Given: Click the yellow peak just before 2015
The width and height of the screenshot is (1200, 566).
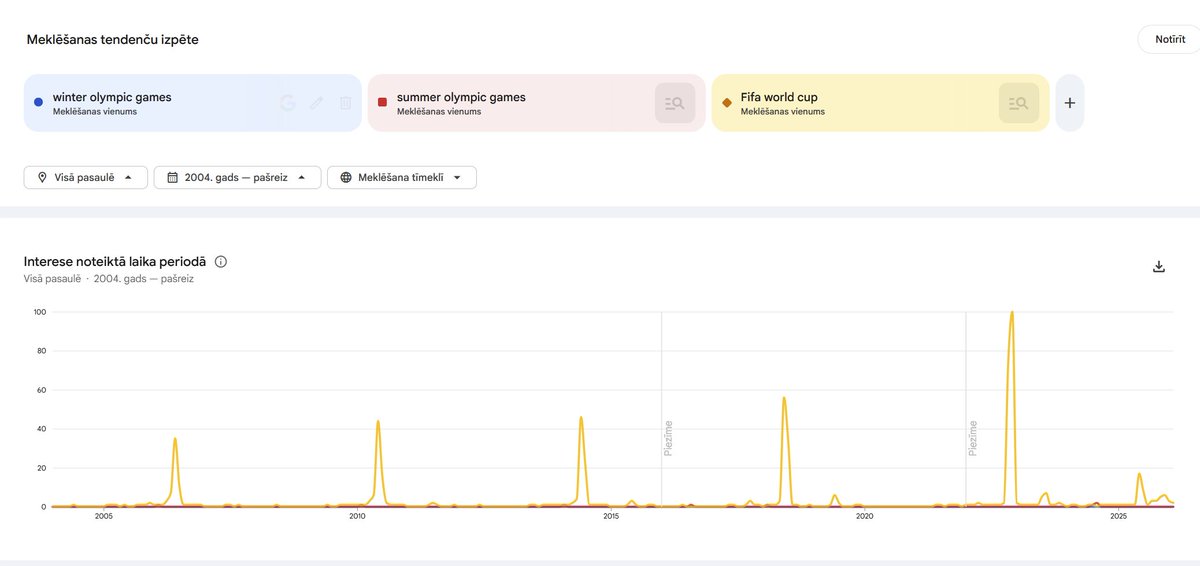Looking at the screenshot, I should 581,417.
